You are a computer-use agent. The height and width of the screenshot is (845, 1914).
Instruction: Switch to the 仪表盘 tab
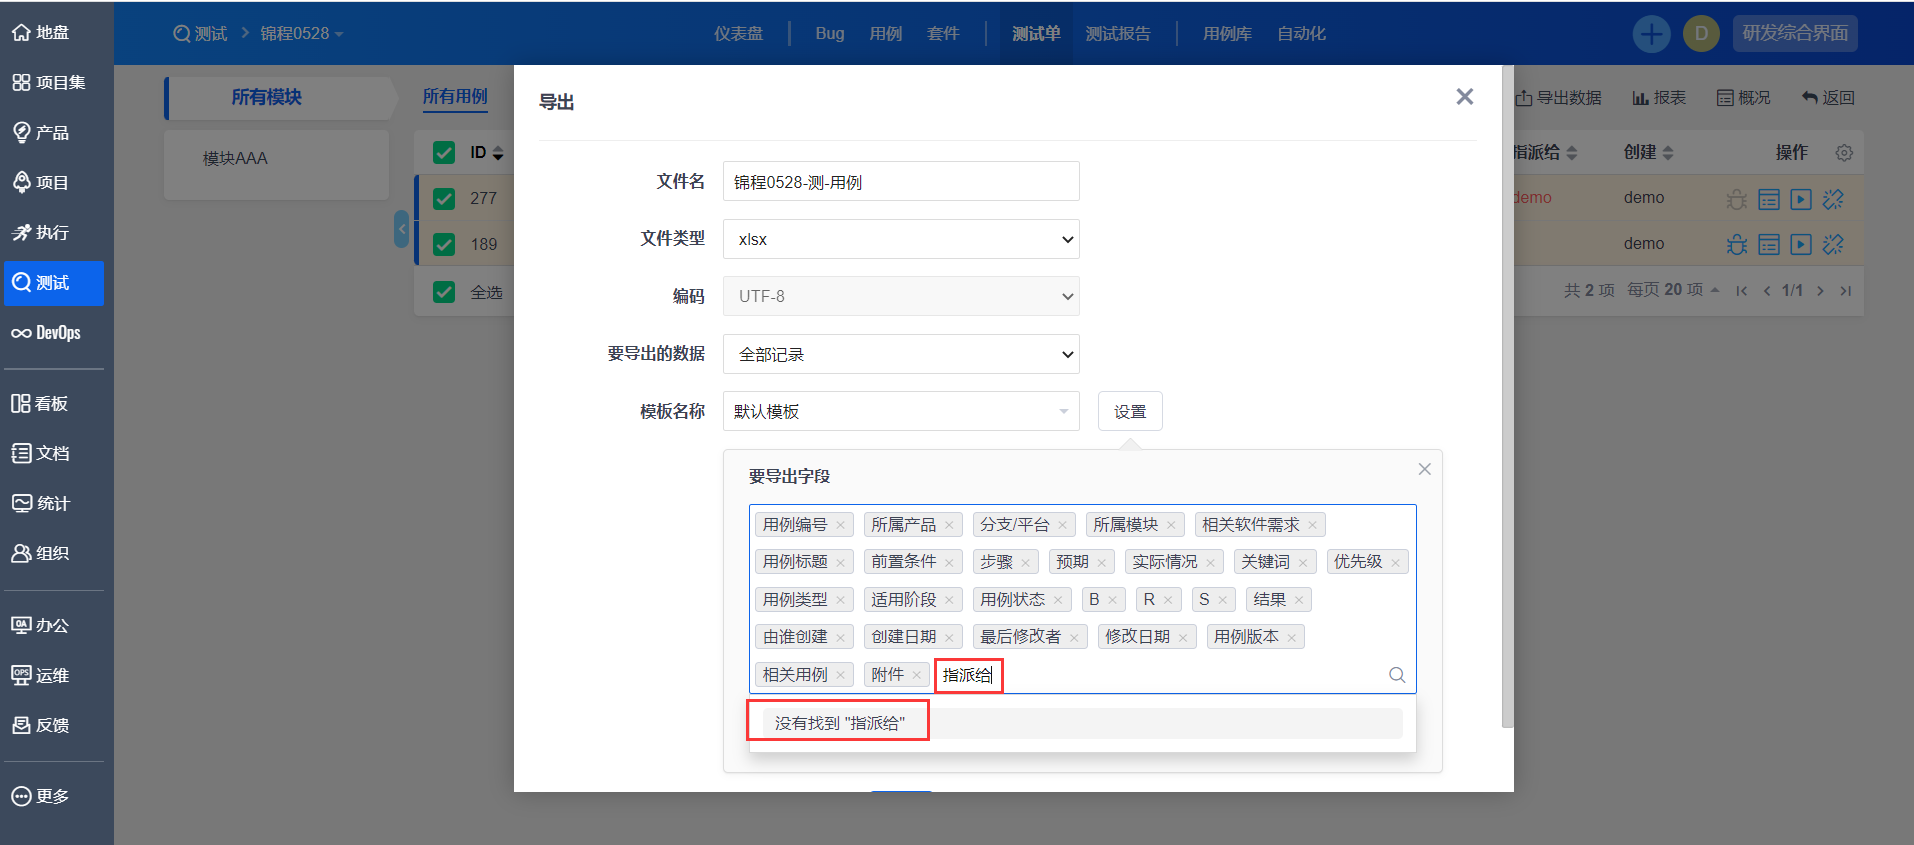click(x=738, y=34)
